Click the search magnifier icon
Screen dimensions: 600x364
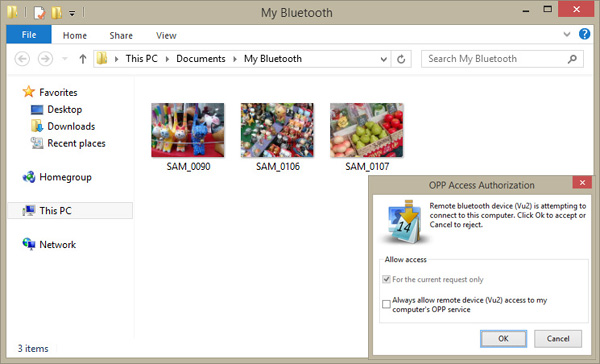[572, 59]
